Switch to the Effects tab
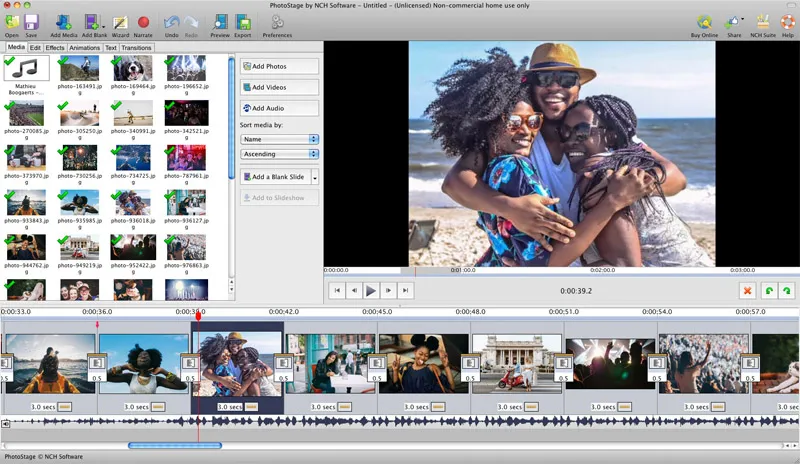This screenshot has width=800, height=464. (55, 48)
